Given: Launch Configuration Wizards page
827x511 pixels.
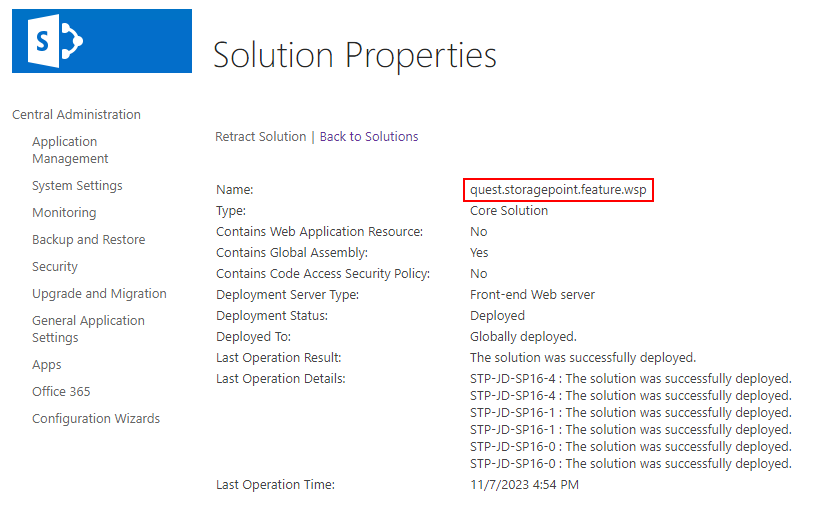Looking at the screenshot, I should [x=96, y=419].
